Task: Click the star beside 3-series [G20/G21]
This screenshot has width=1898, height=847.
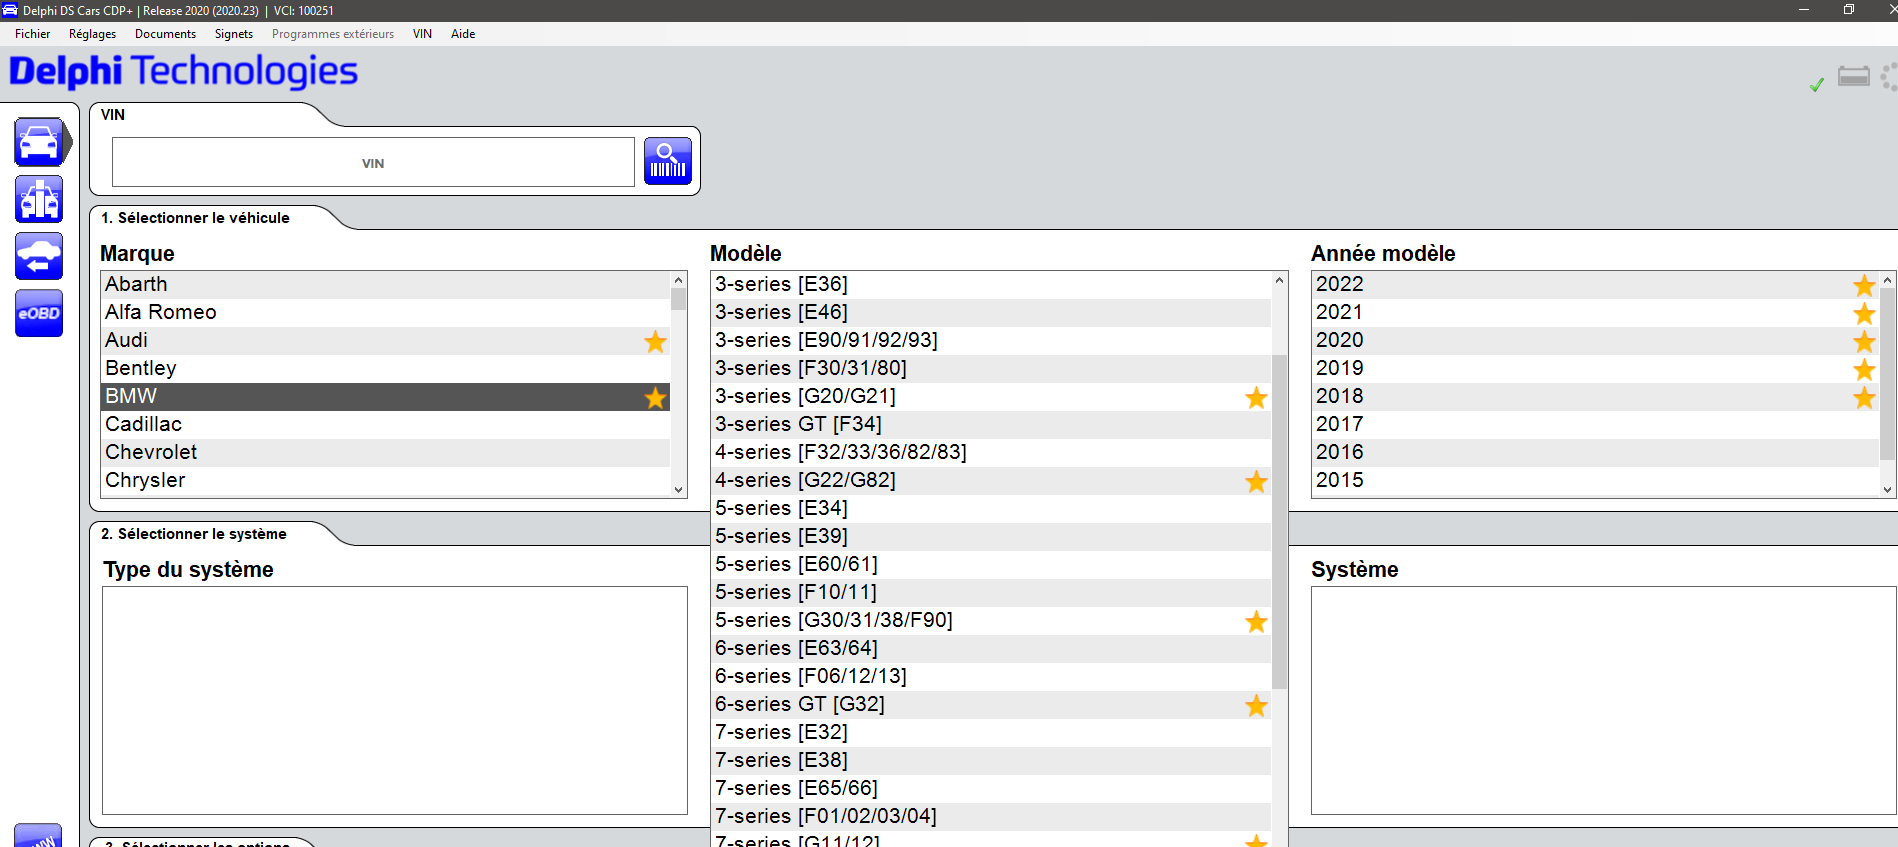Action: tap(1256, 397)
